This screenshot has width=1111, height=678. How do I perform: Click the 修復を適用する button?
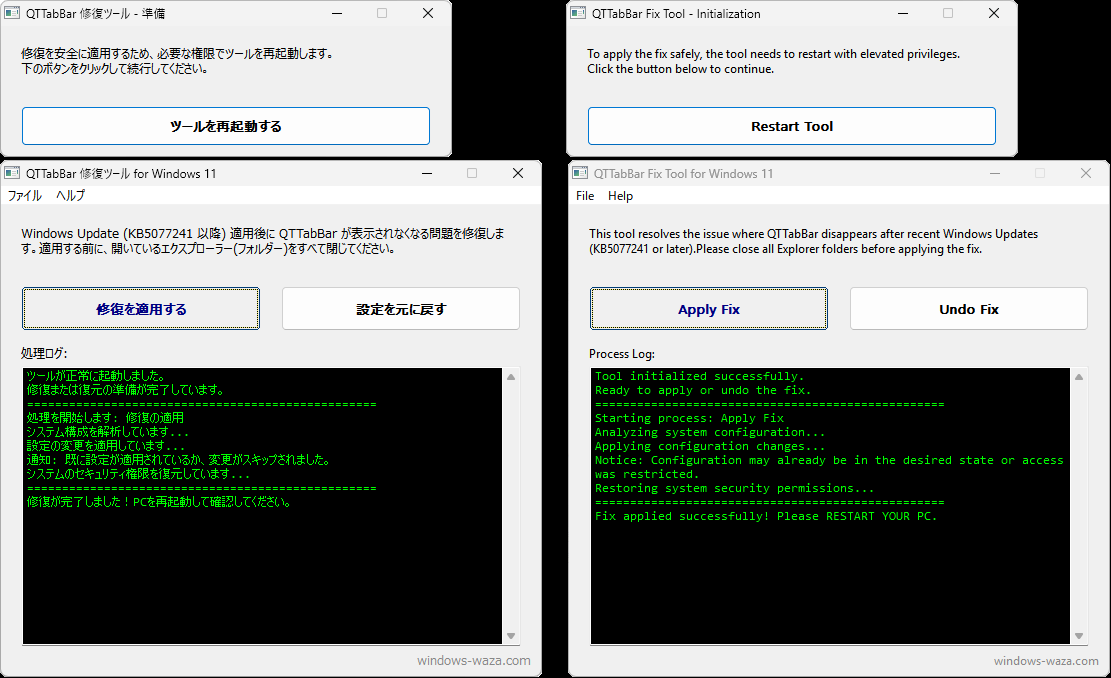[x=141, y=309]
